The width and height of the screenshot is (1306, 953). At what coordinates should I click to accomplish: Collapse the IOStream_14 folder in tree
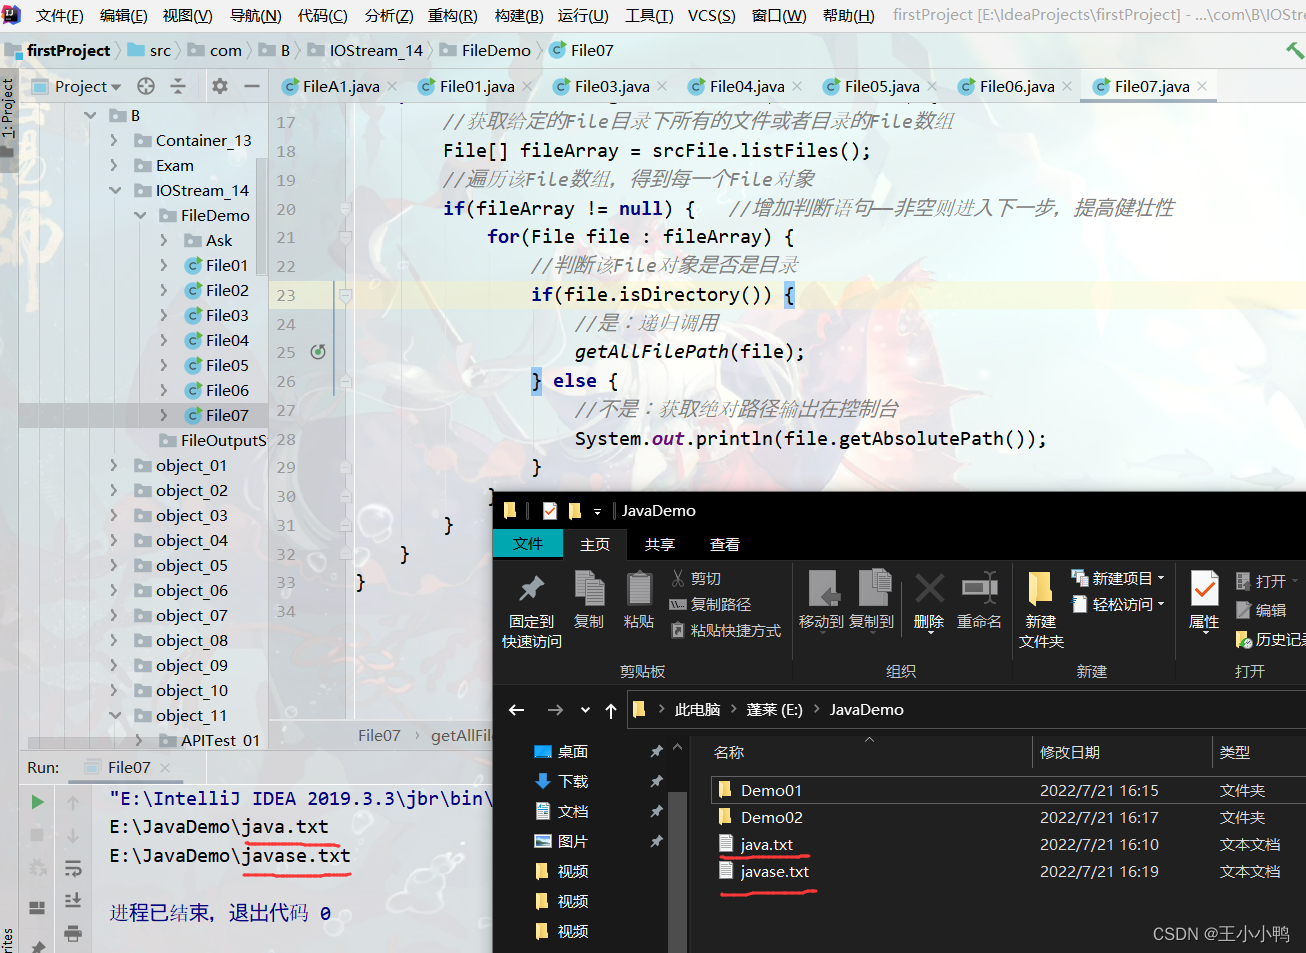tap(114, 190)
